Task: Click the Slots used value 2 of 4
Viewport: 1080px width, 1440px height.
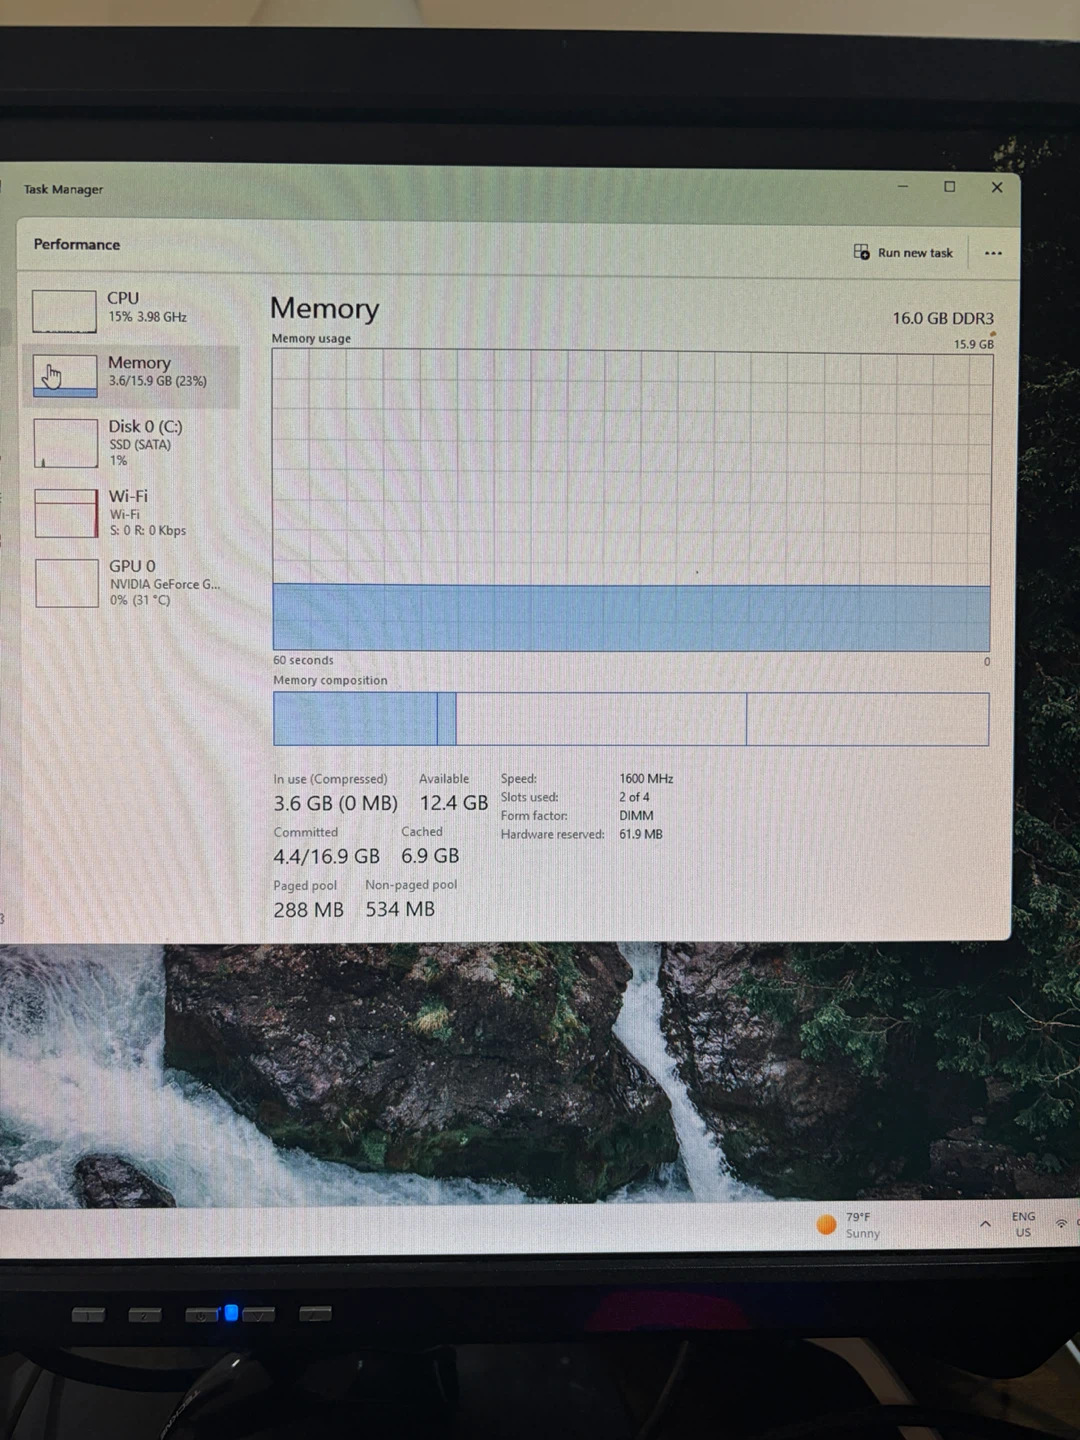Action: [634, 797]
